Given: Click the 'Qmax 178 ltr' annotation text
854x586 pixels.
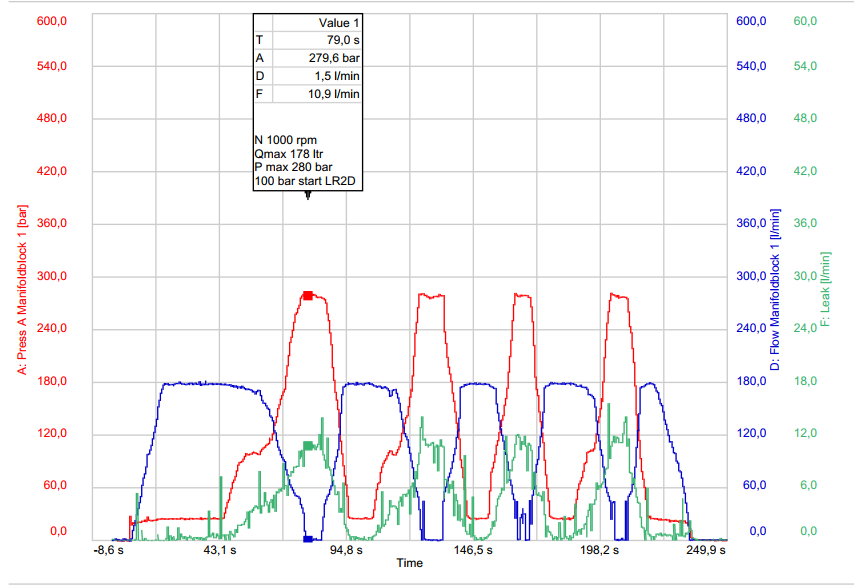Looking at the screenshot, I should pos(291,154).
